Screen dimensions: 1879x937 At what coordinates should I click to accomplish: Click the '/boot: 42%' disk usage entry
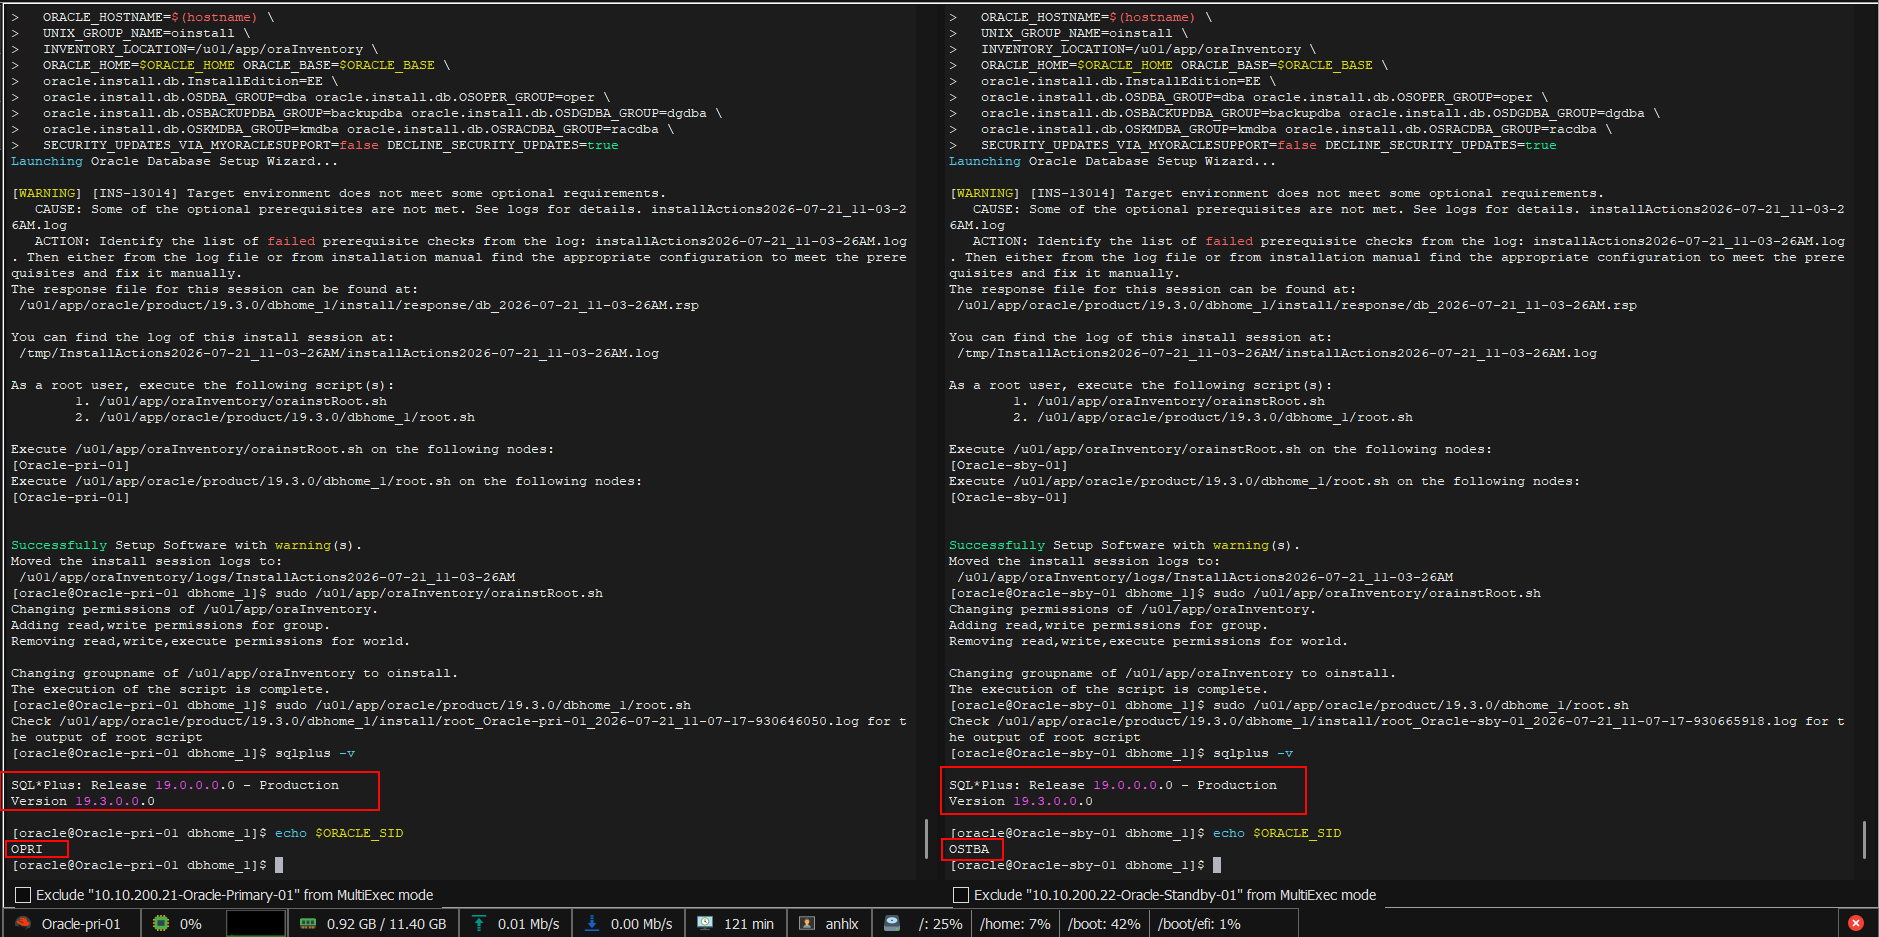coord(1104,924)
